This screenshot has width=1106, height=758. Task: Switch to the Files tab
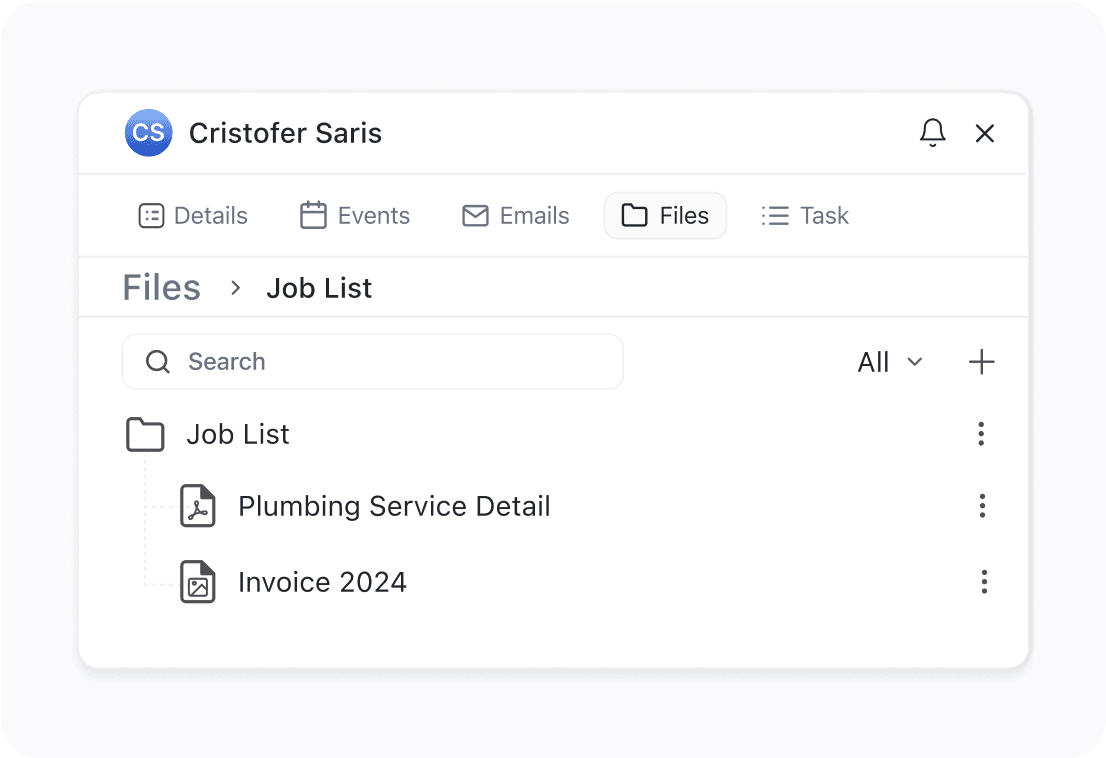point(665,215)
